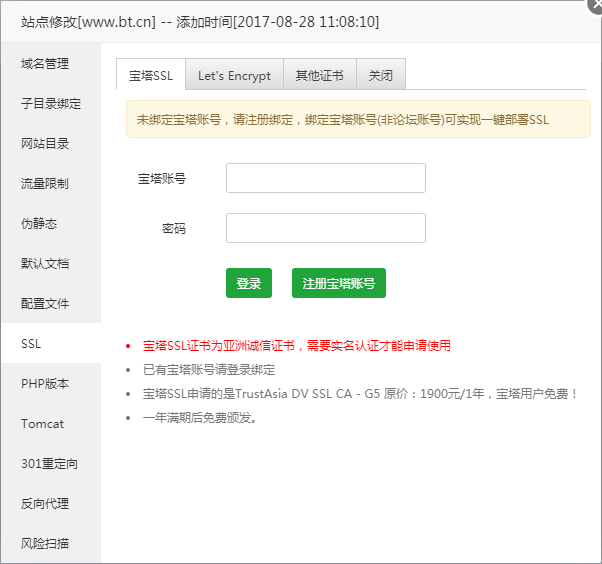This screenshot has height=564, width=602.
Task: Open 域名管理 in the sidebar
Action: tap(51, 63)
